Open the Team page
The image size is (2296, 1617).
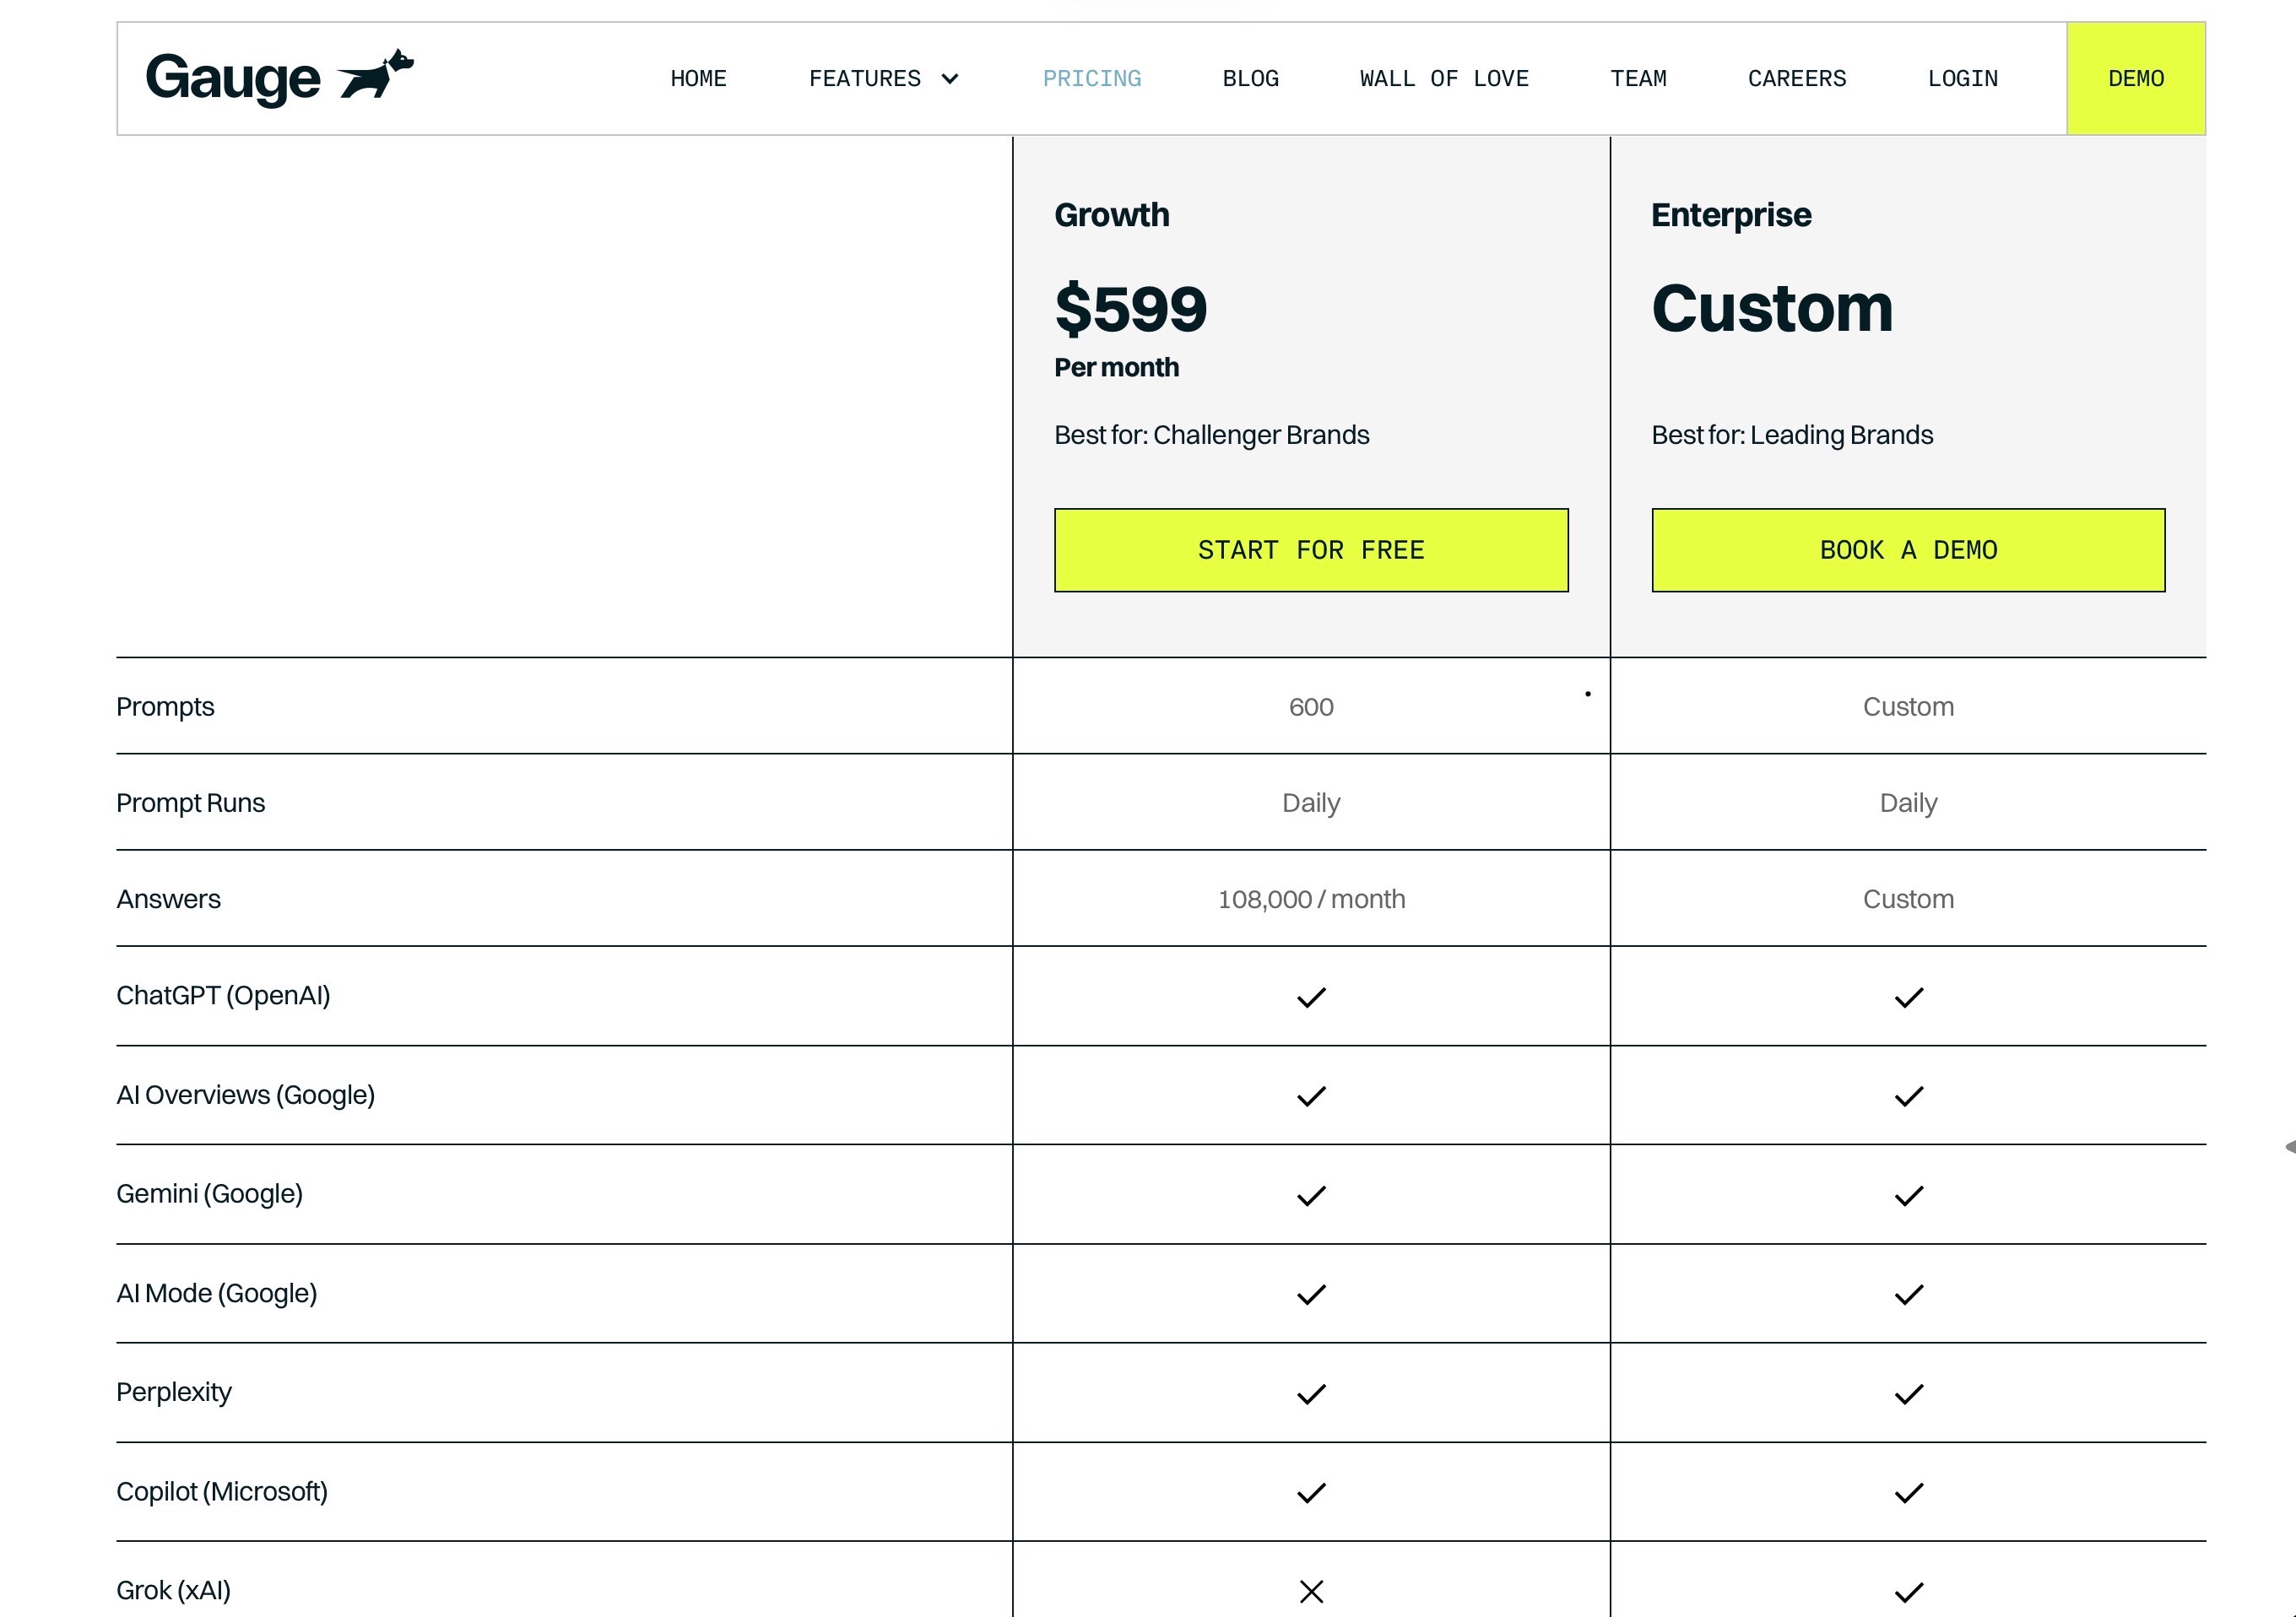pos(1638,79)
